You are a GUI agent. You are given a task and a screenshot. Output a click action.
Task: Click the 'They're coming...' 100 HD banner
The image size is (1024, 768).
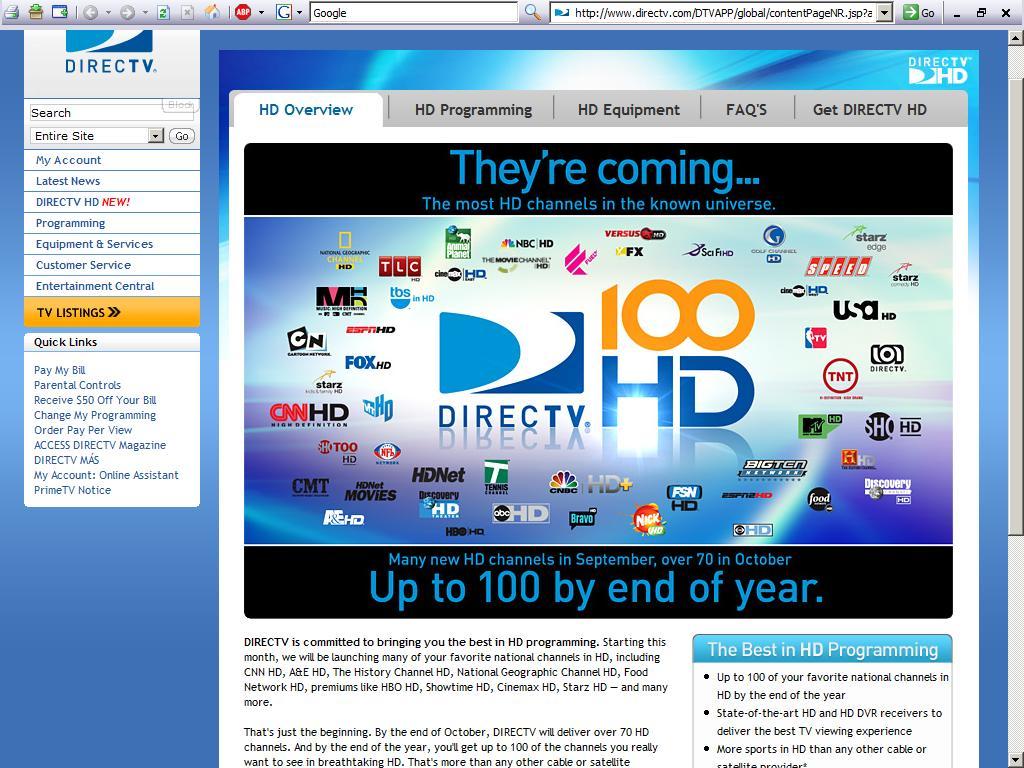(598, 381)
